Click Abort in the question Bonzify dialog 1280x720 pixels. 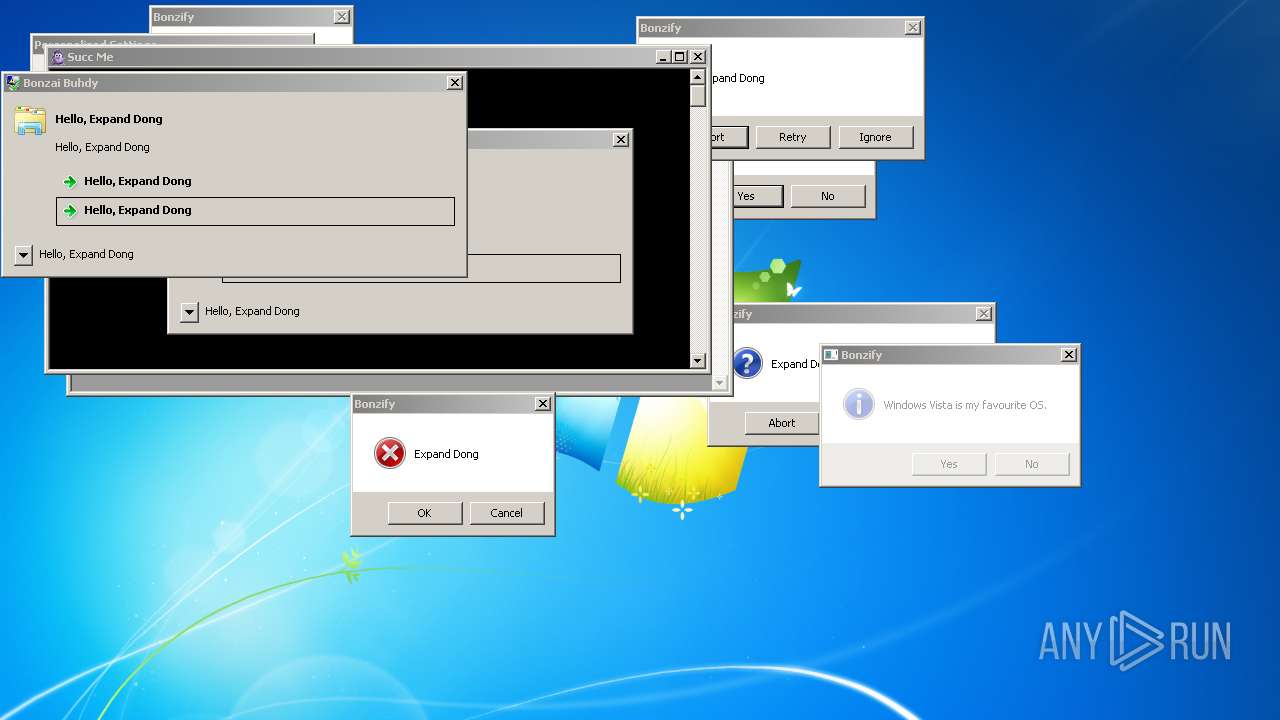pos(782,423)
